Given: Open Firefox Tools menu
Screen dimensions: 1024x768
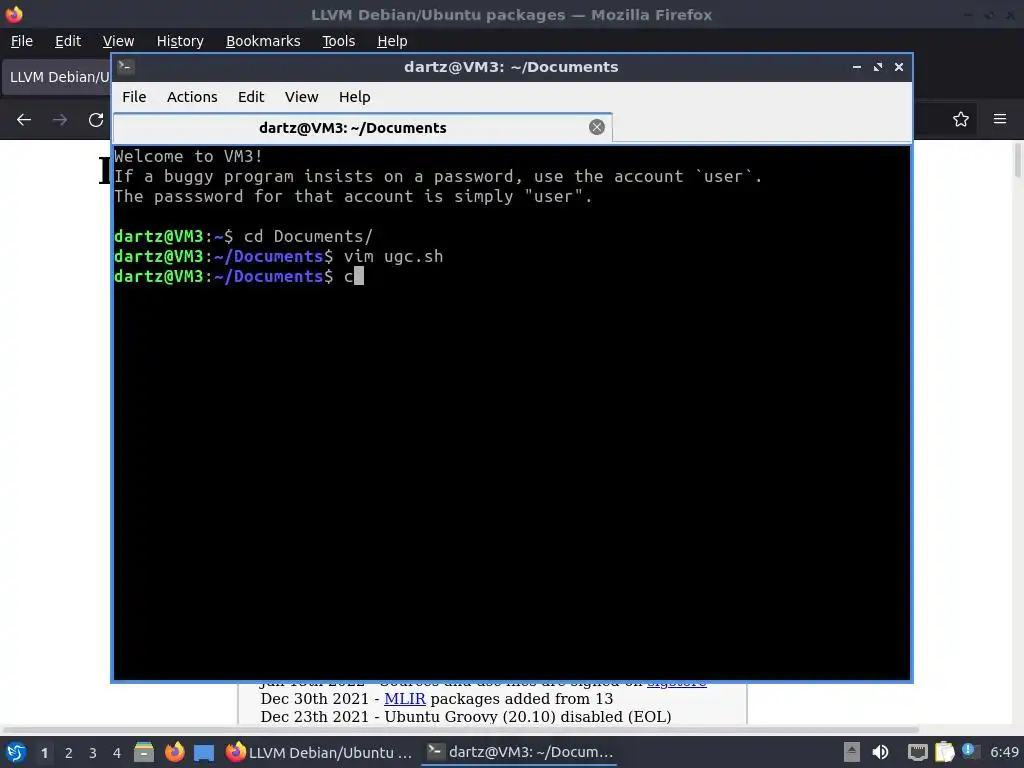Looking at the screenshot, I should [338, 41].
